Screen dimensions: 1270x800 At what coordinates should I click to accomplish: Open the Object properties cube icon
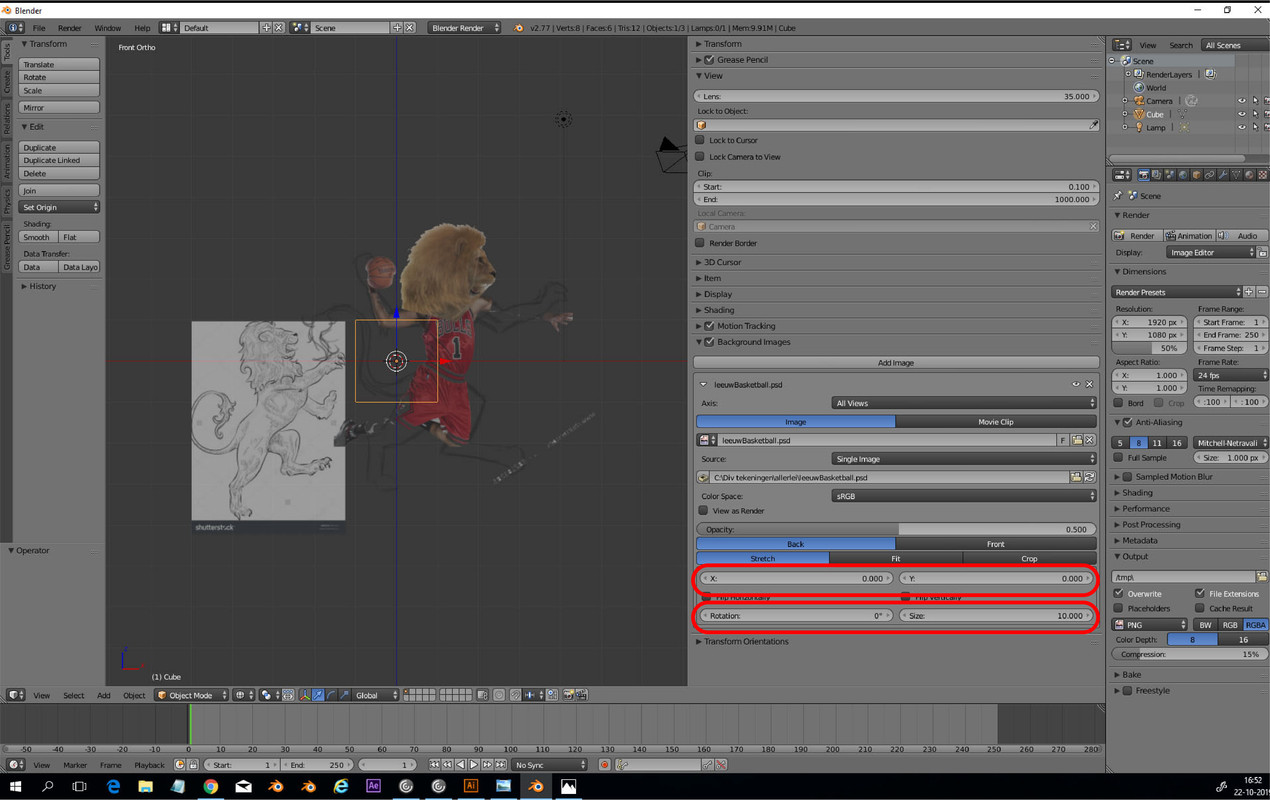coord(1196,175)
